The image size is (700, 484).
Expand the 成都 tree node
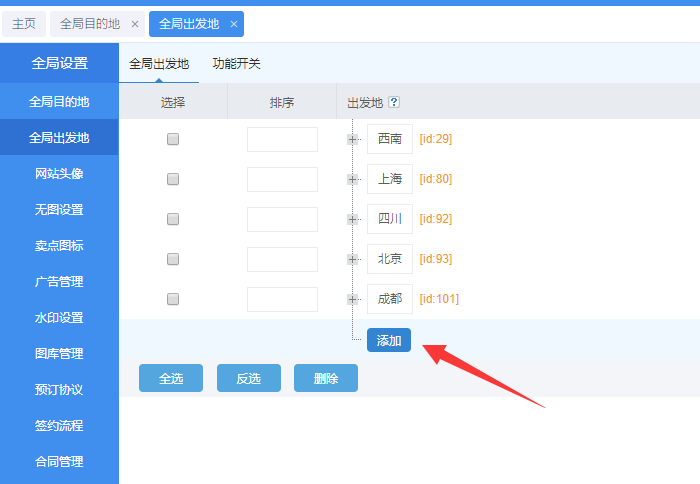click(x=352, y=299)
